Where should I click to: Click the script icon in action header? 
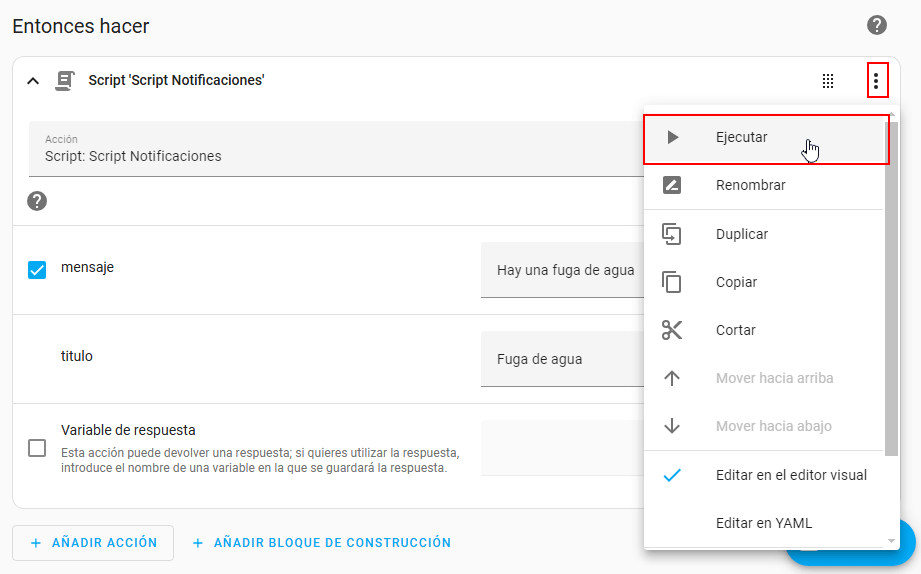pyautogui.click(x=65, y=80)
